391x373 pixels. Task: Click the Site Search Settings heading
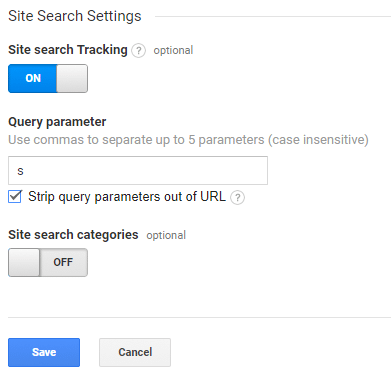point(75,16)
